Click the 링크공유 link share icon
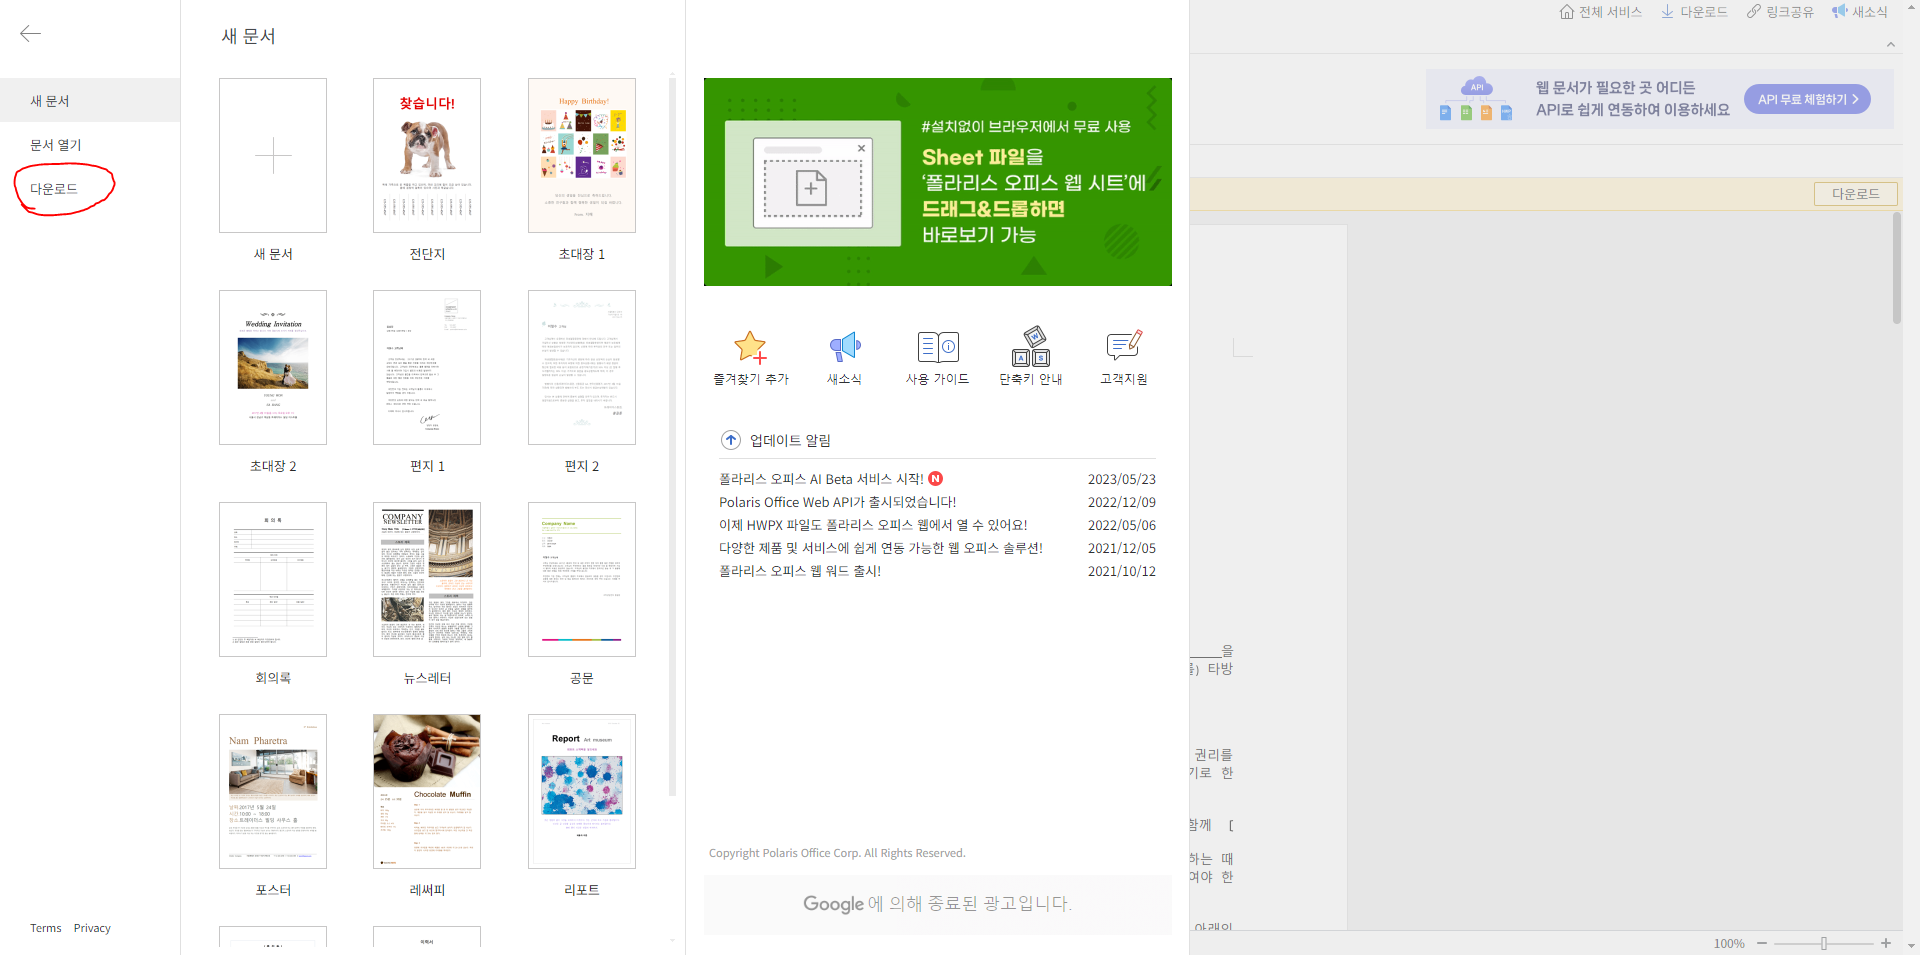The image size is (1920, 955). coord(1753,12)
